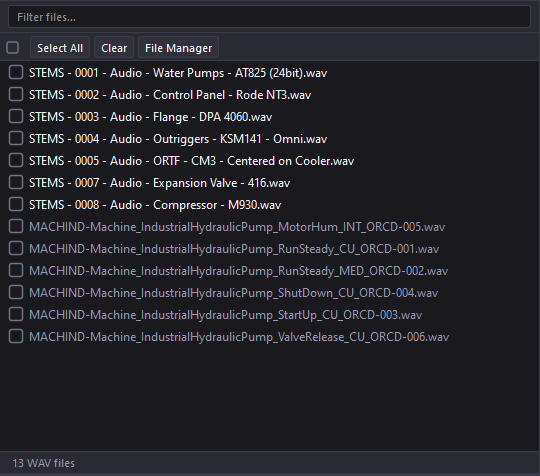Viewport: 540px width, 476px height.
Task: Select the RunSteady_CU_ORCD-001.wav file name
Action: (234, 249)
